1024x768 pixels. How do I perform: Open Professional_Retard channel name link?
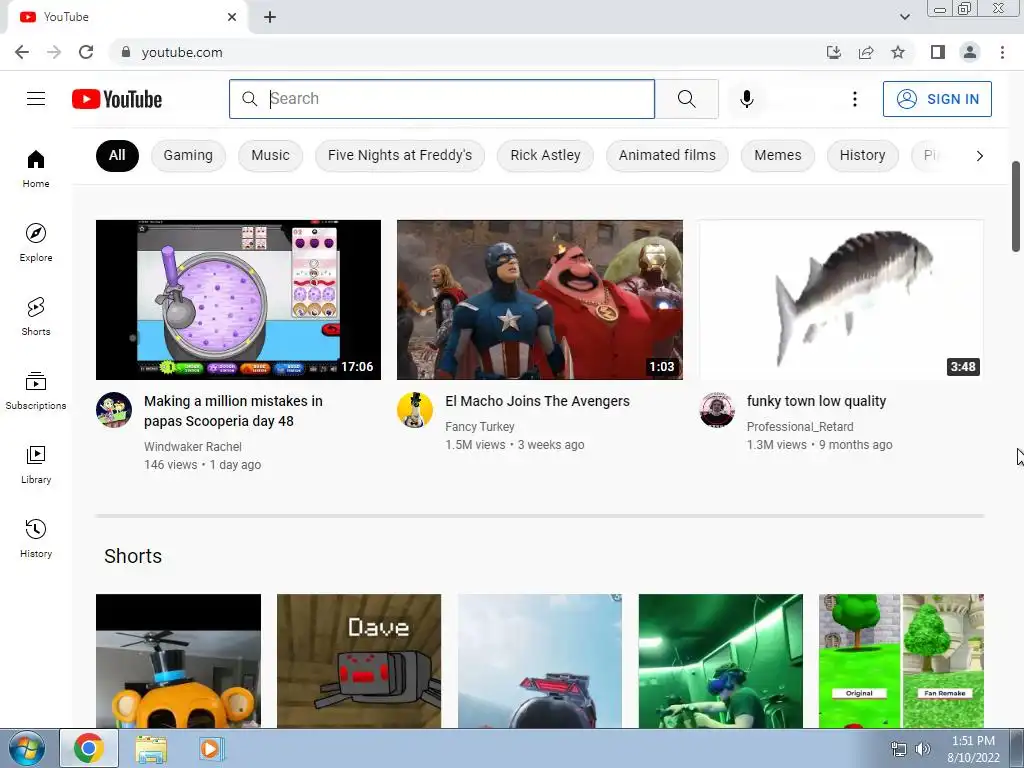(x=800, y=426)
